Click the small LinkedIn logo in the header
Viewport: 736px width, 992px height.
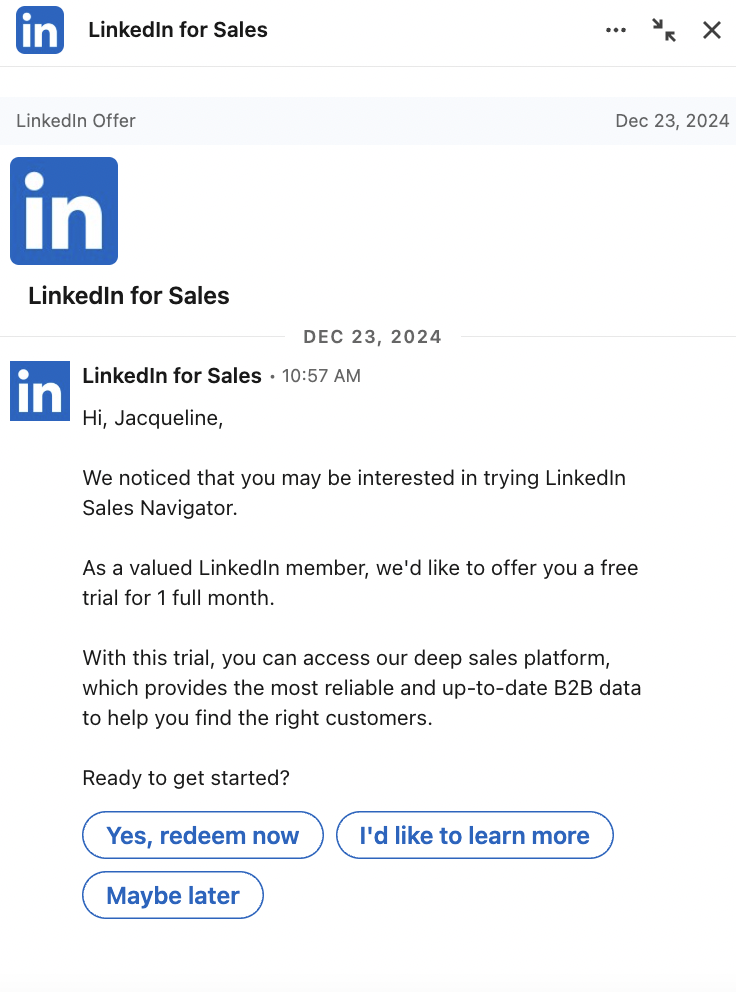40,30
